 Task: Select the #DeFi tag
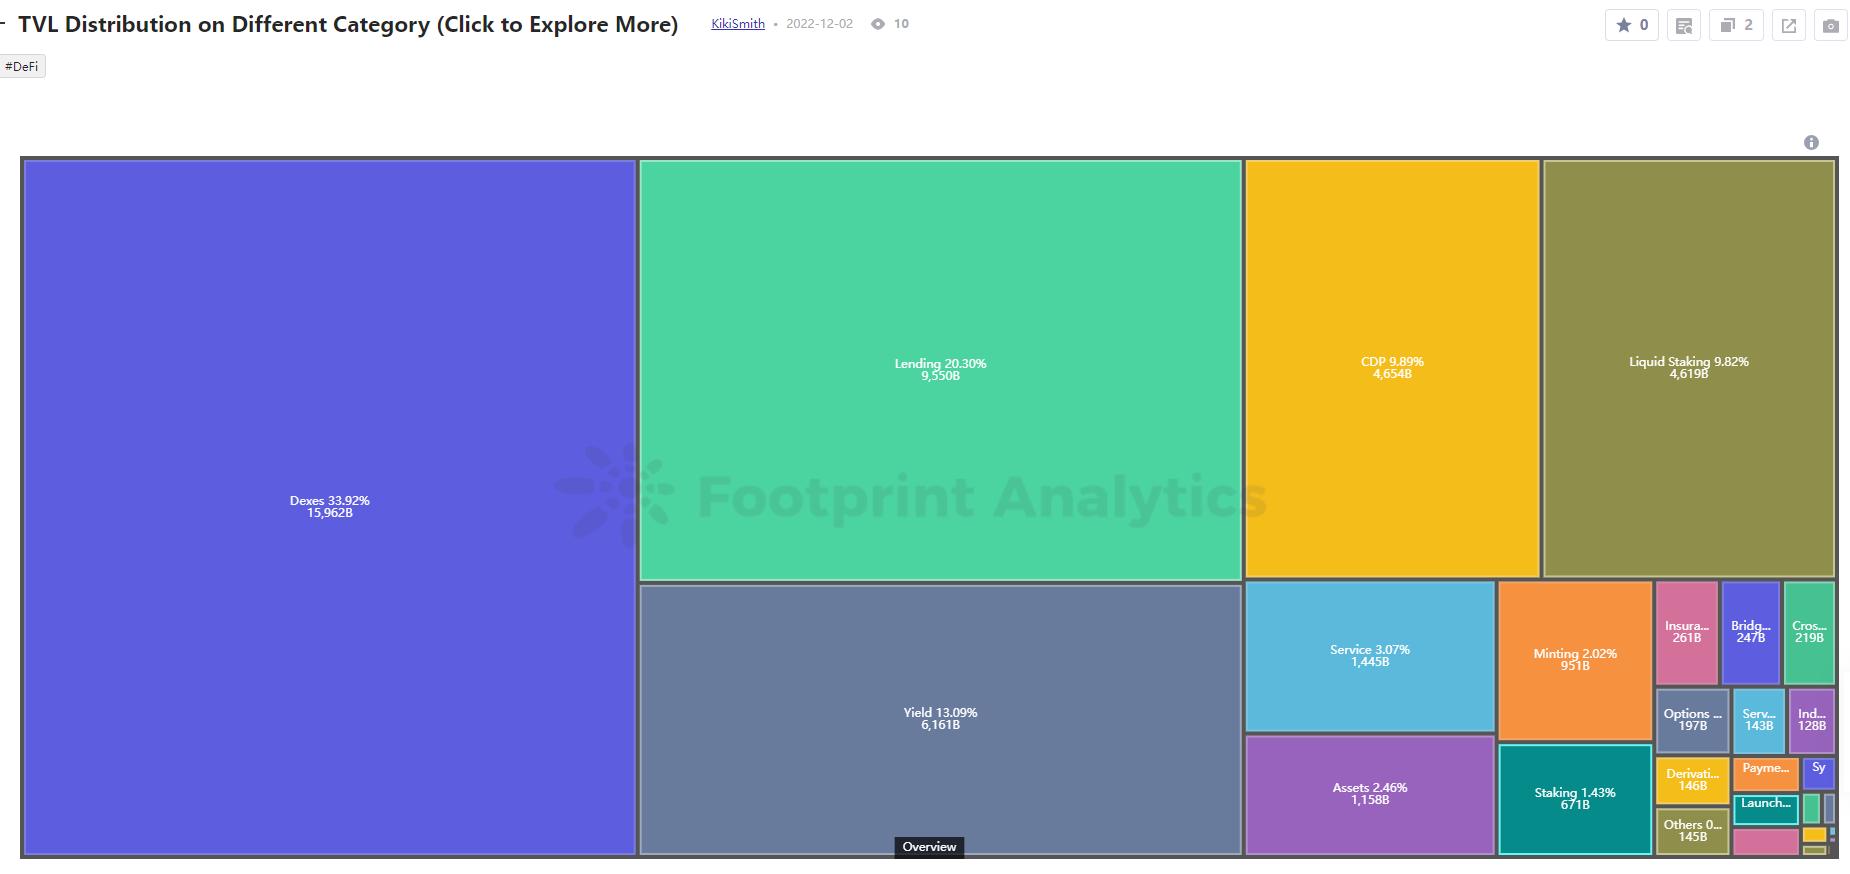click(22, 66)
